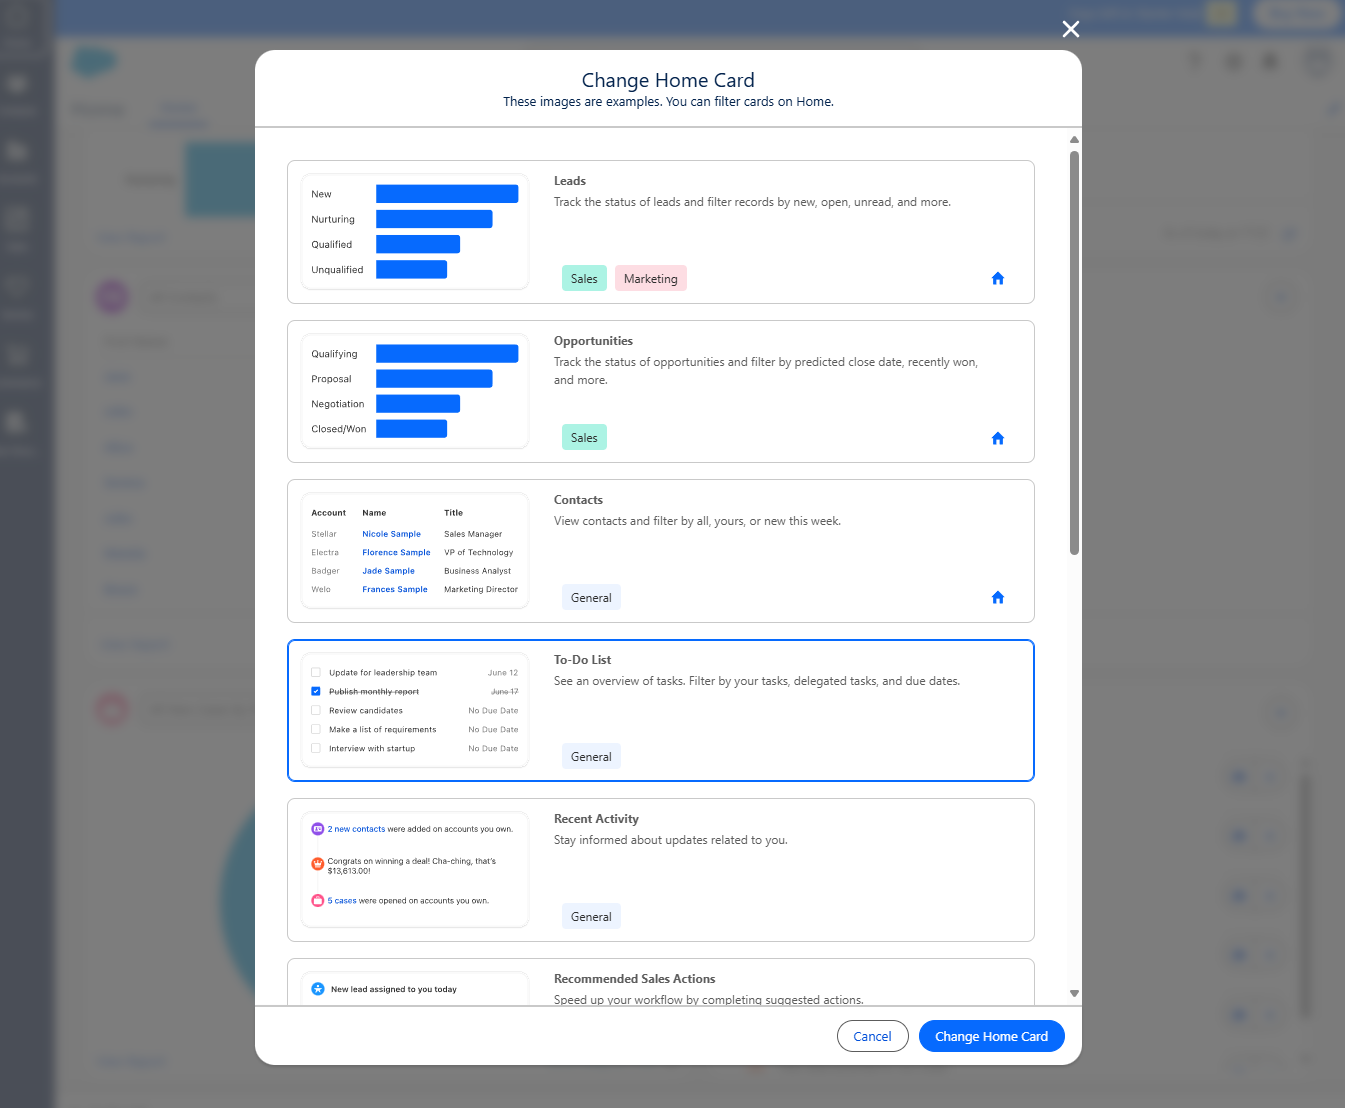Viewport: 1345px width, 1108px height.
Task: Click the dialog scrollbar's down arrow
Action: 1074,994
